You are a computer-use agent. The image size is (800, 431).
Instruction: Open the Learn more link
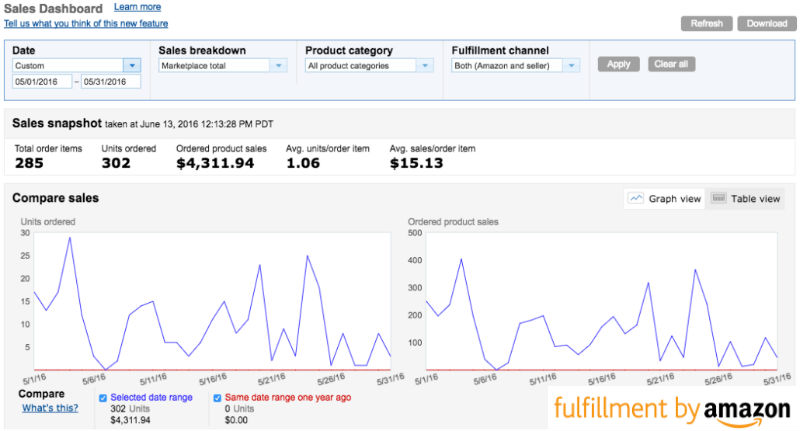tap(137, 7)
